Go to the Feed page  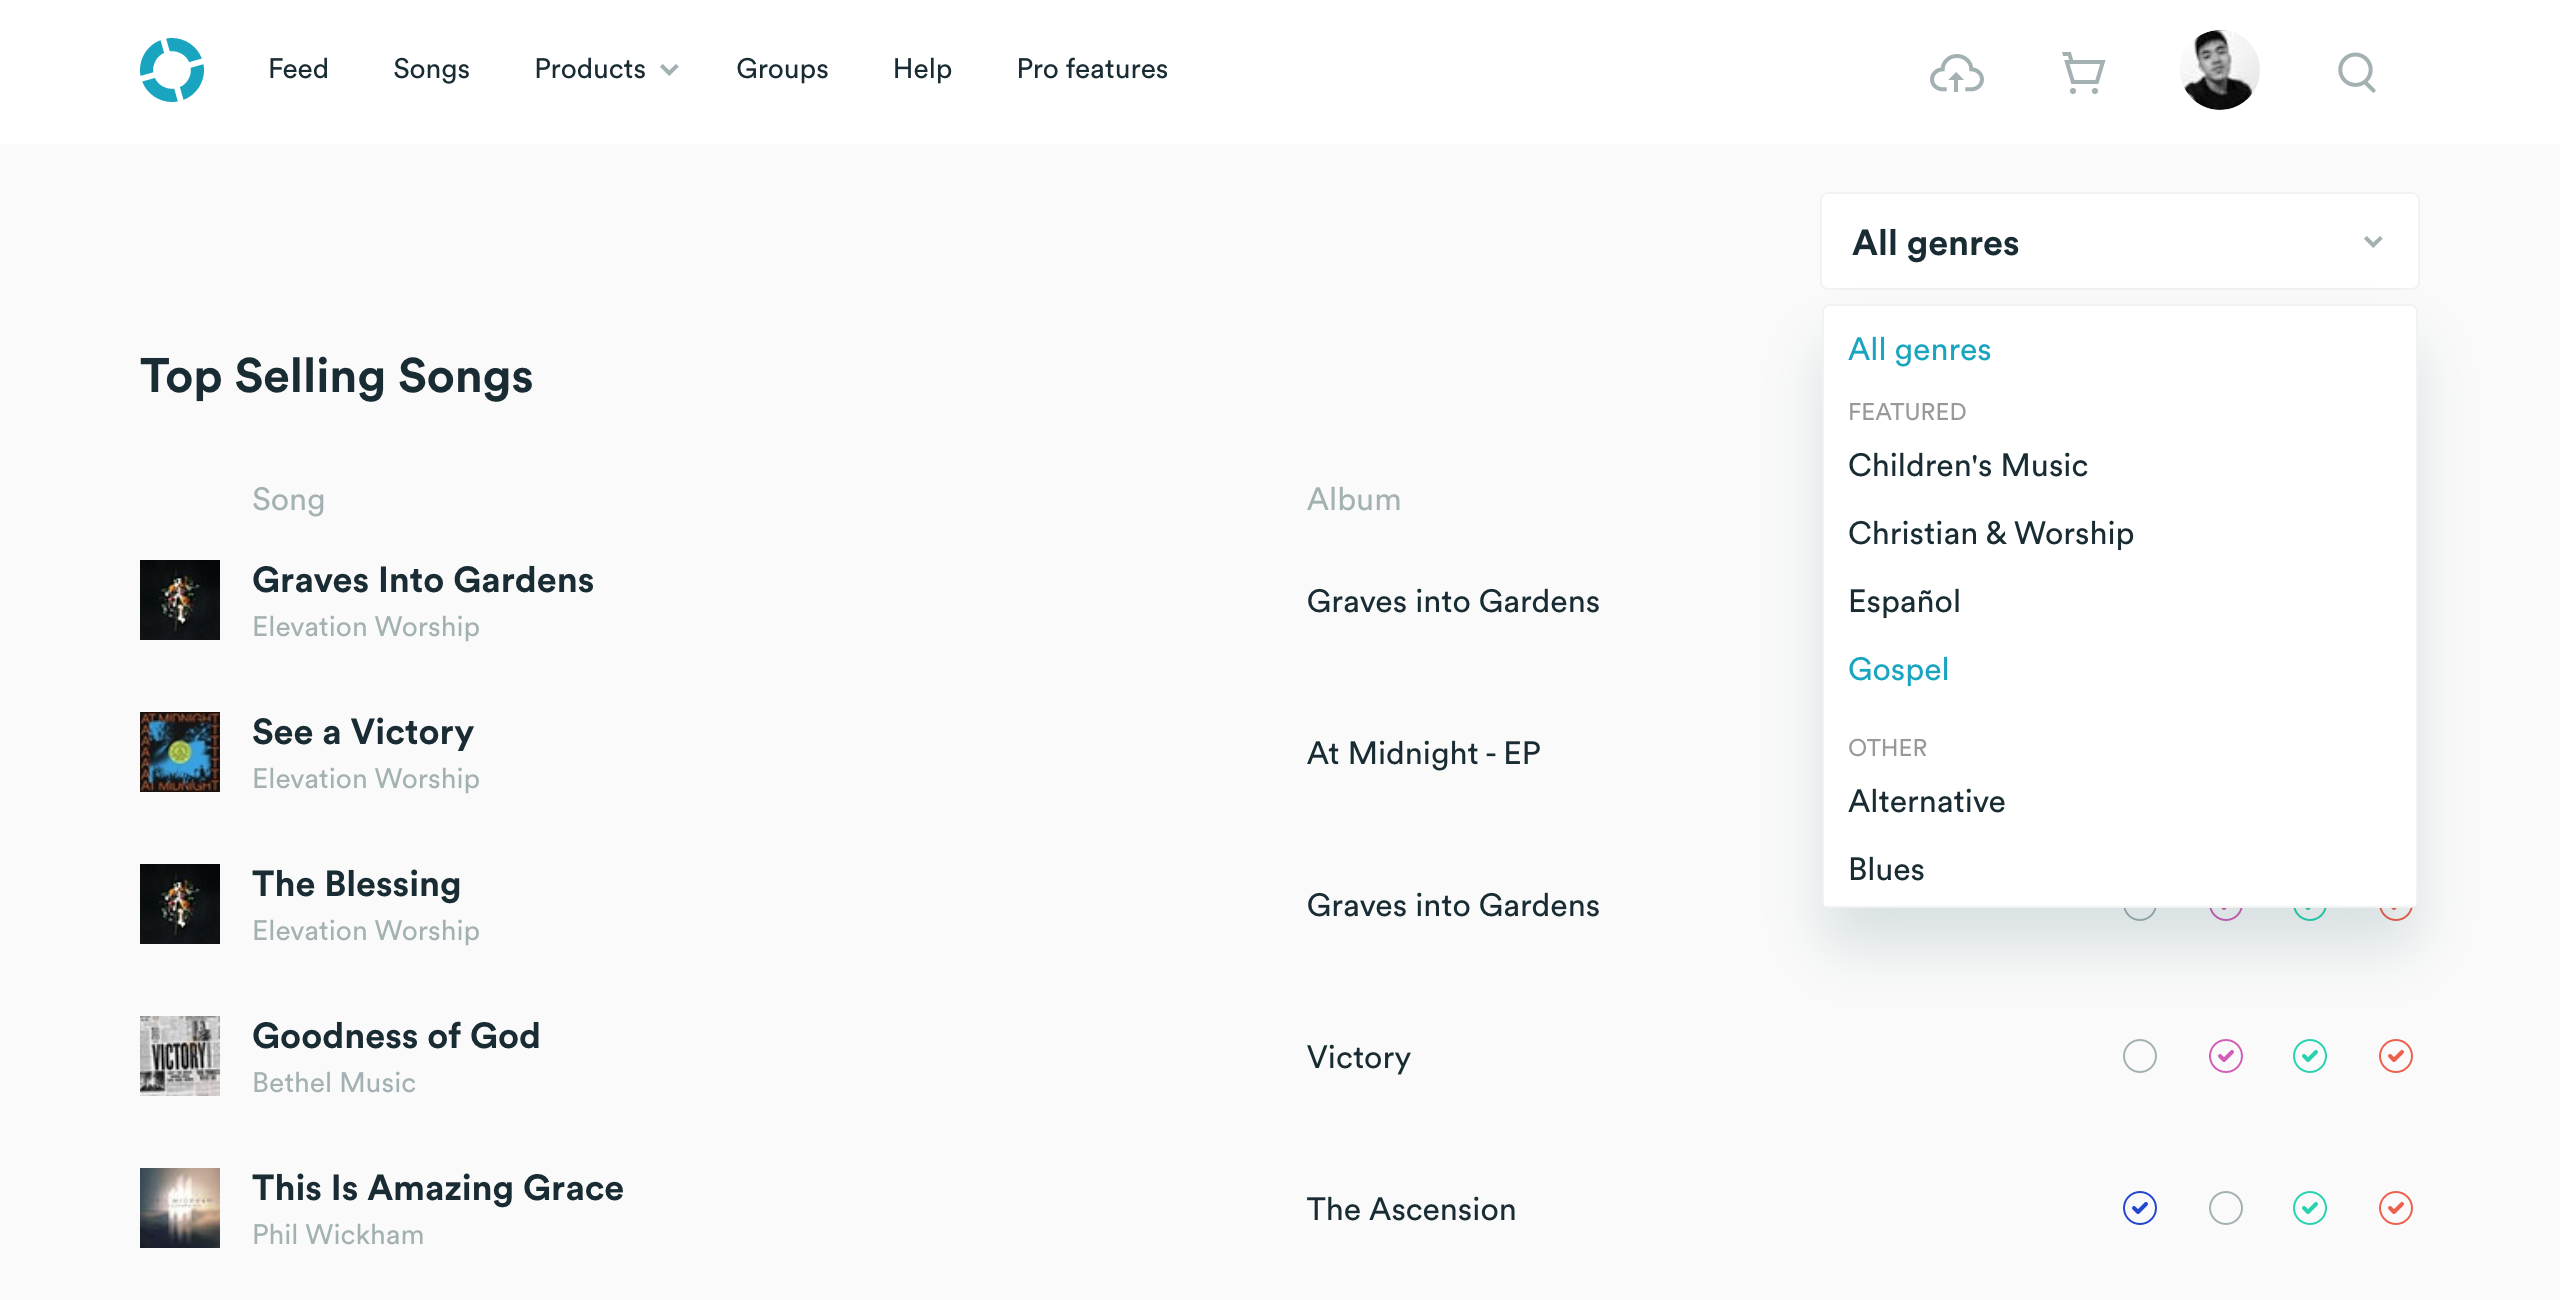[x=298, y=69]
